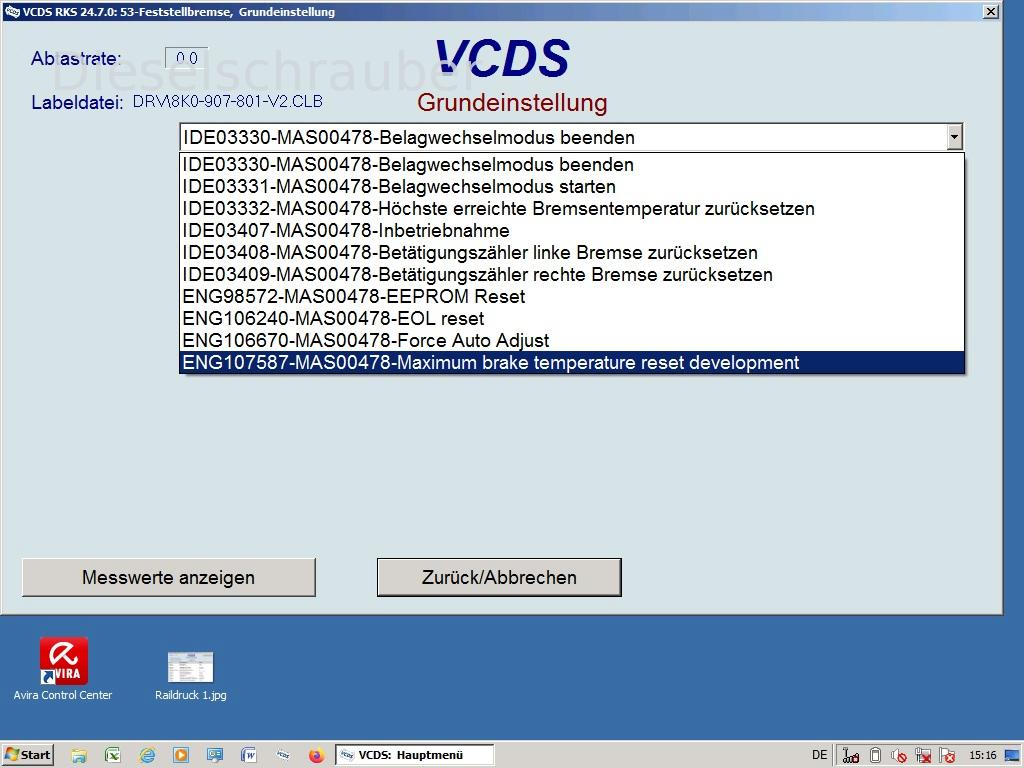Switch to VCDS: Hauptmenü taskbar window
Image resolution: width=1024 pixels, height=768 pixels.
[415, 755]
